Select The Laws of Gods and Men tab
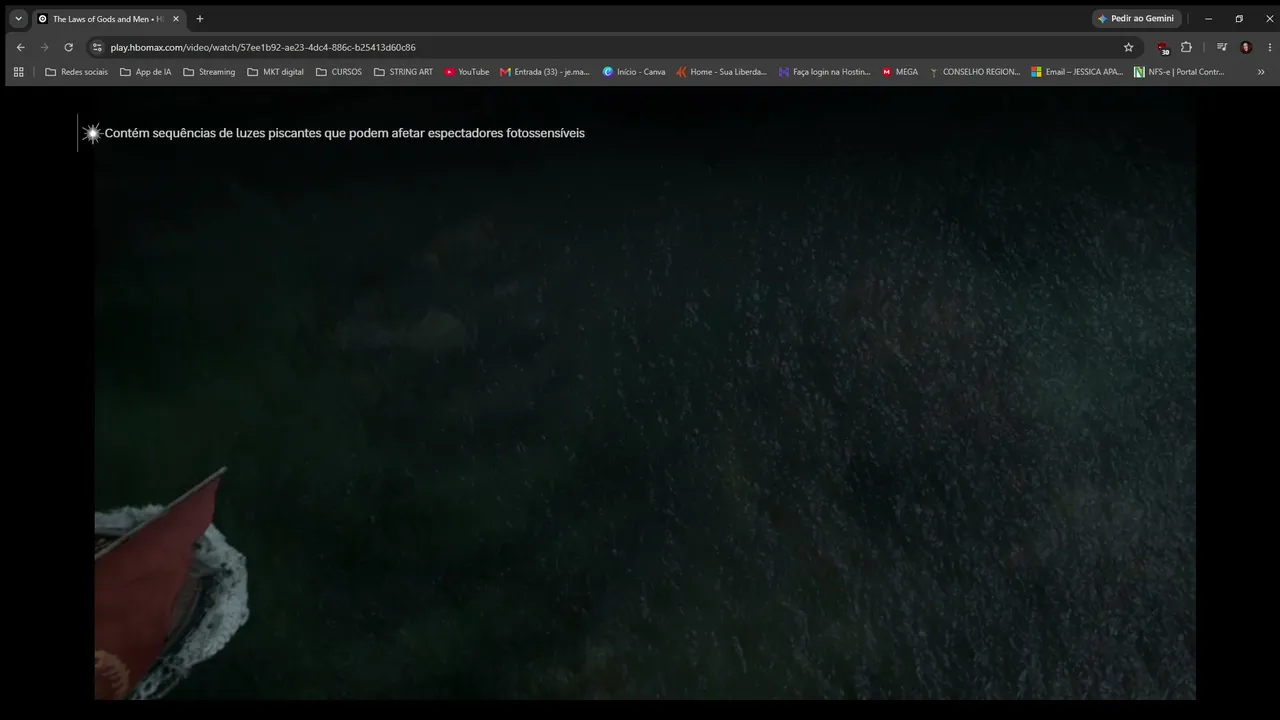Image resolution: width=1280 pixels, height=720 pixels. tap(107, 19)
